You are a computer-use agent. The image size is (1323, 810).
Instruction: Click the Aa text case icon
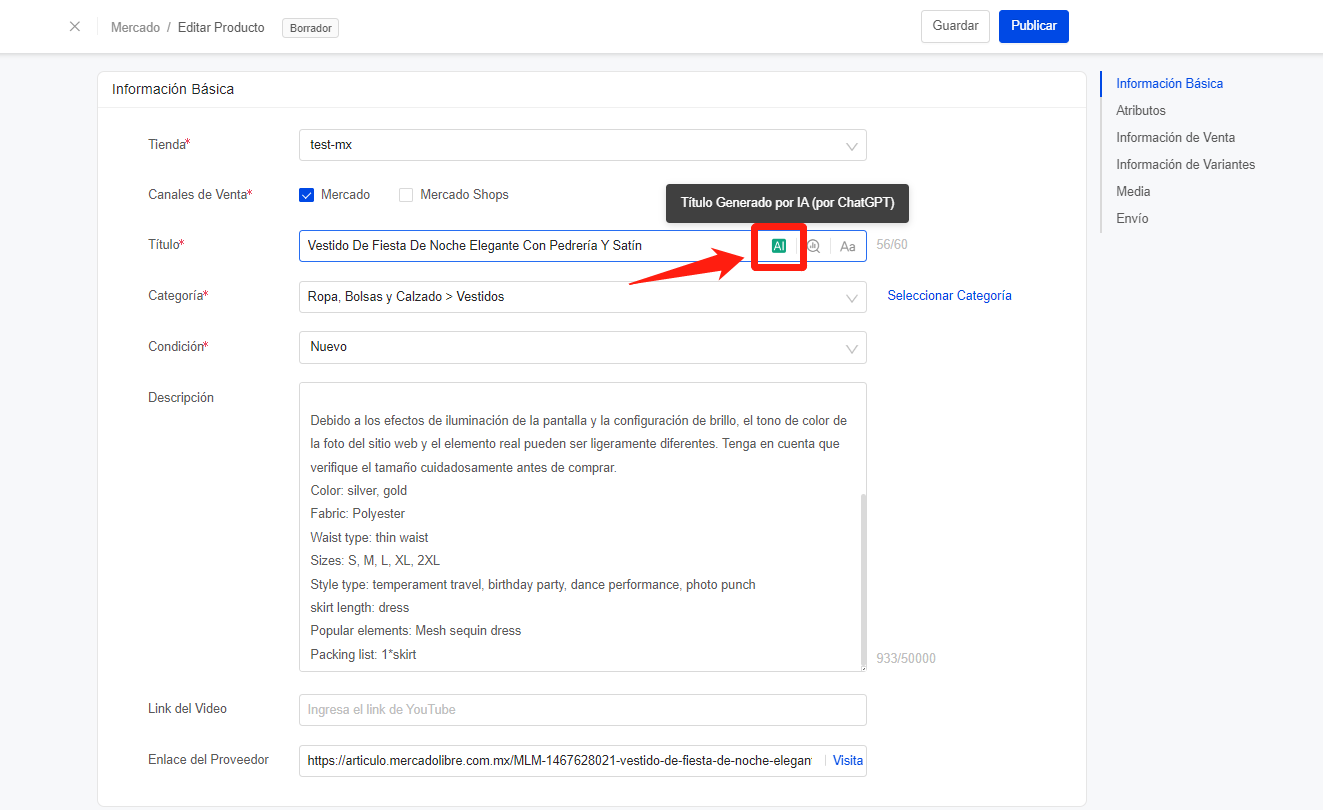point(848,246)
